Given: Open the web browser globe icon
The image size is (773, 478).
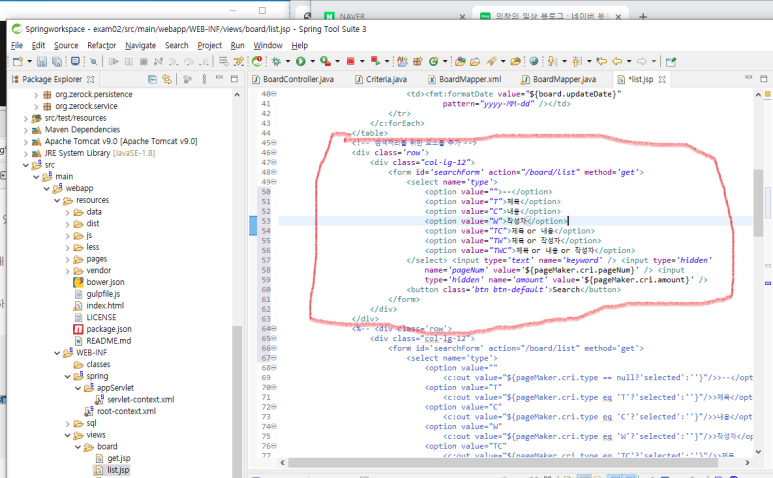Looking at the screenshot, I should [x=534, y=61].
